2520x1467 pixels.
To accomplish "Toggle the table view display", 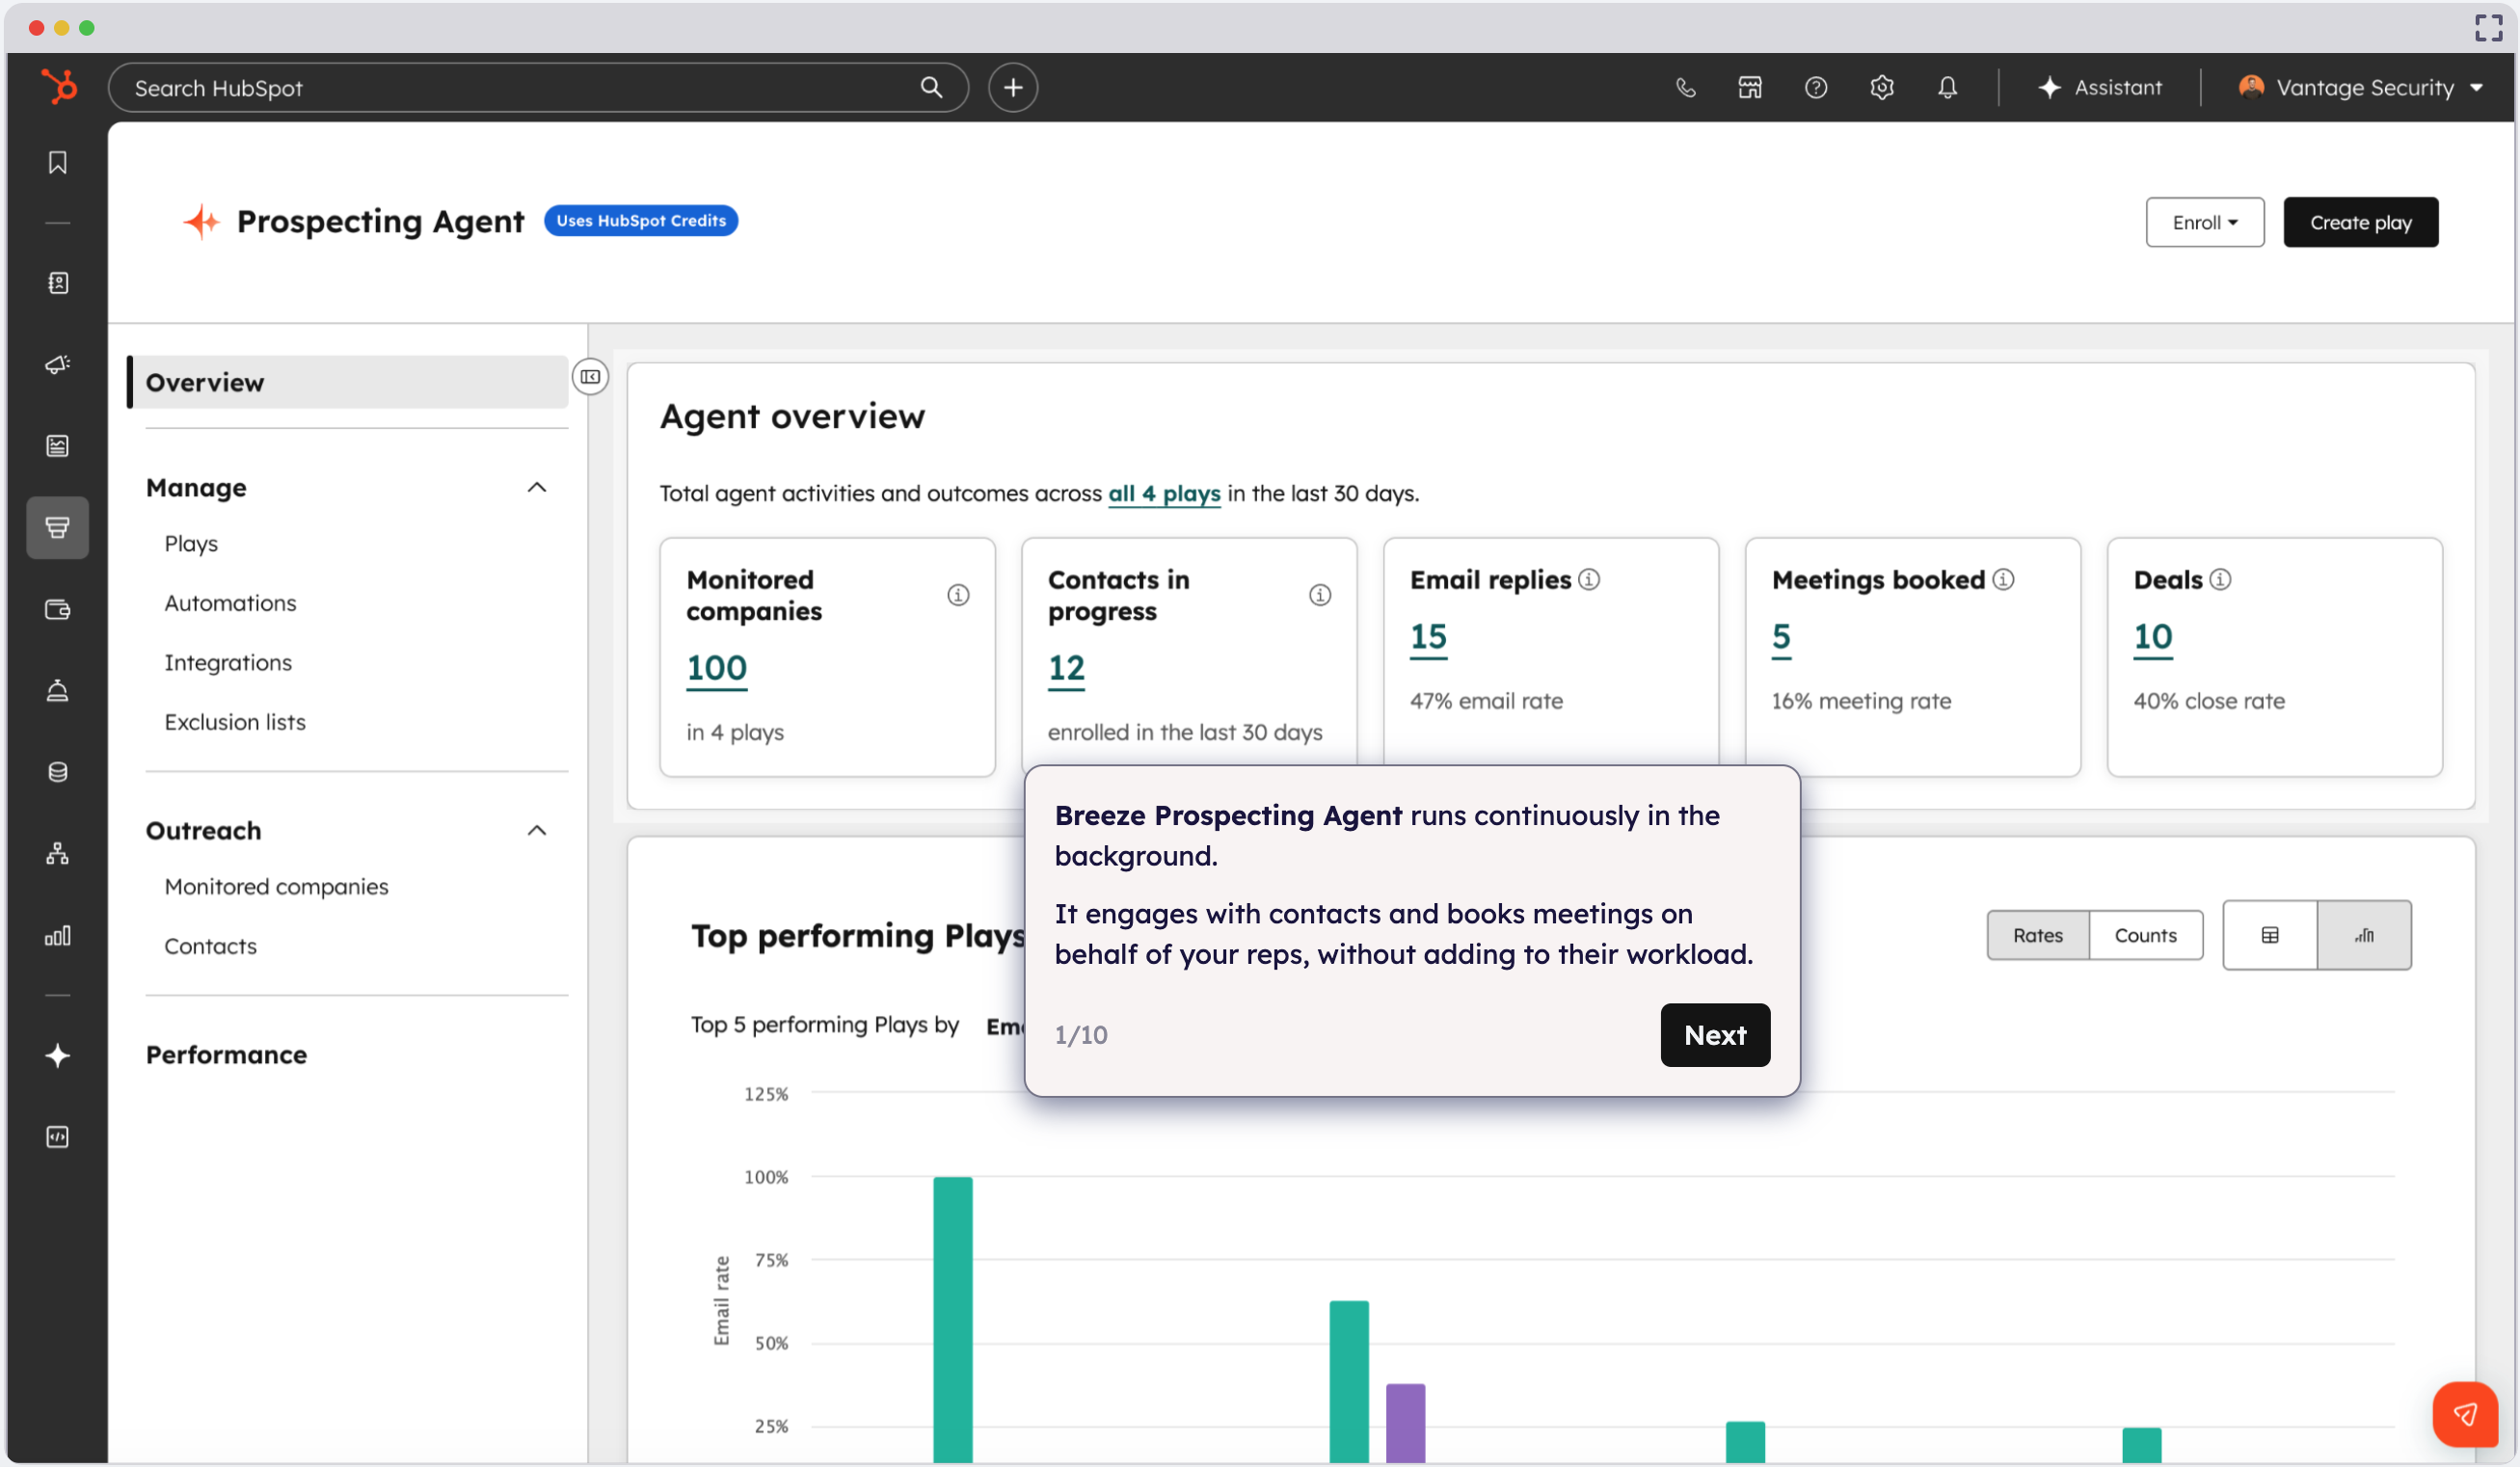I will pyautogui.click(x=2270, y=936).
